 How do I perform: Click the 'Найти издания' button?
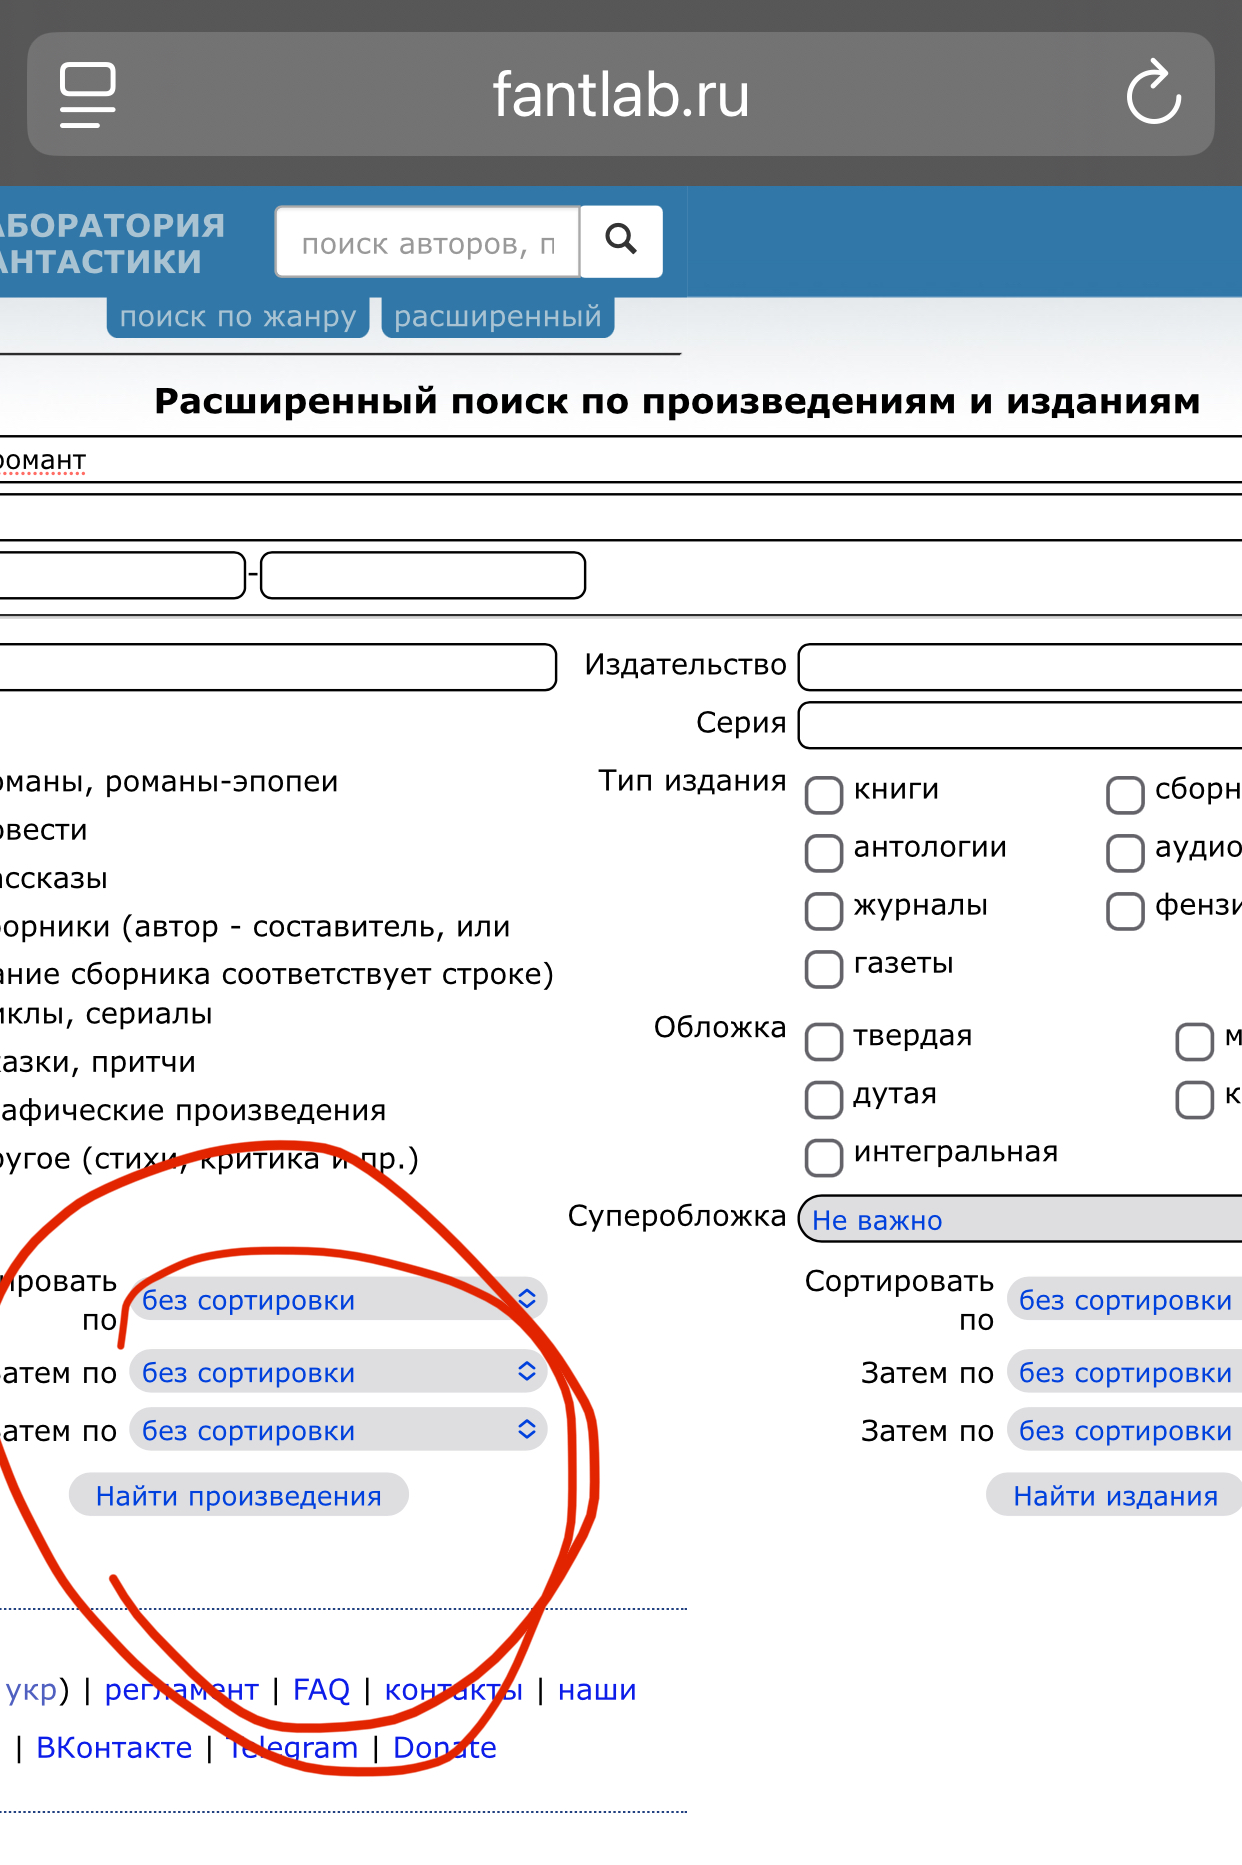point(1114,1496)
